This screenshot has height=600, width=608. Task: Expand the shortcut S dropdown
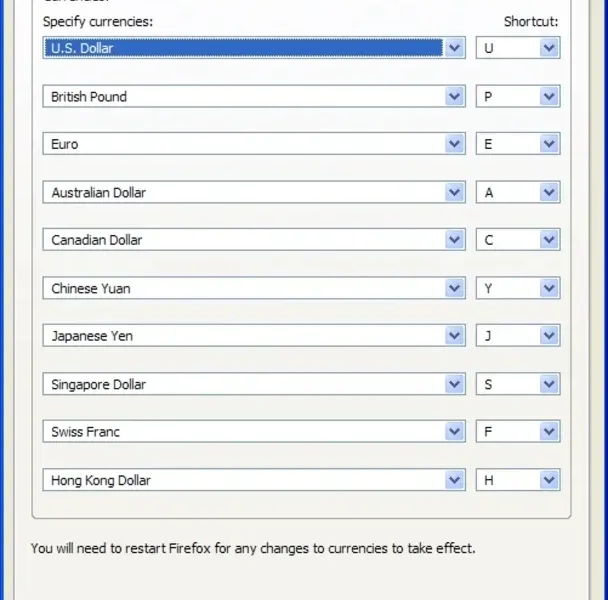tap(549, 384)
